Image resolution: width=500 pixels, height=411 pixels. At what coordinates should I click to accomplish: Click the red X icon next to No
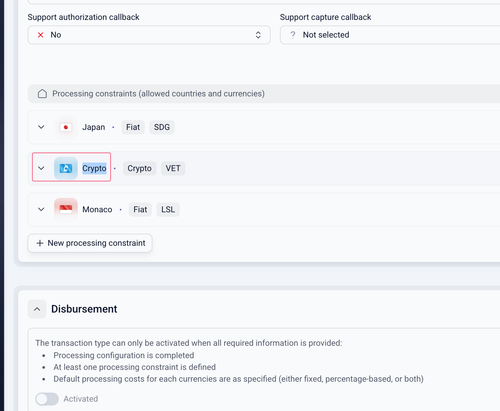coord(41,35)
